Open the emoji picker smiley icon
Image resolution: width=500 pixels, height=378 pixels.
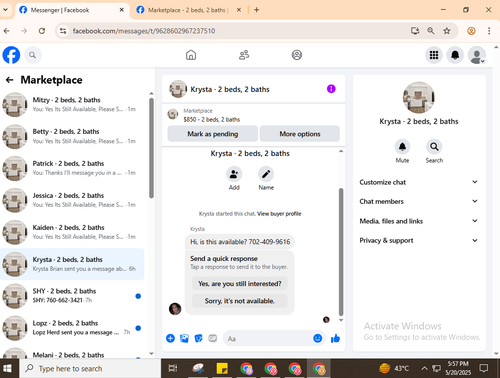(318, 339)
